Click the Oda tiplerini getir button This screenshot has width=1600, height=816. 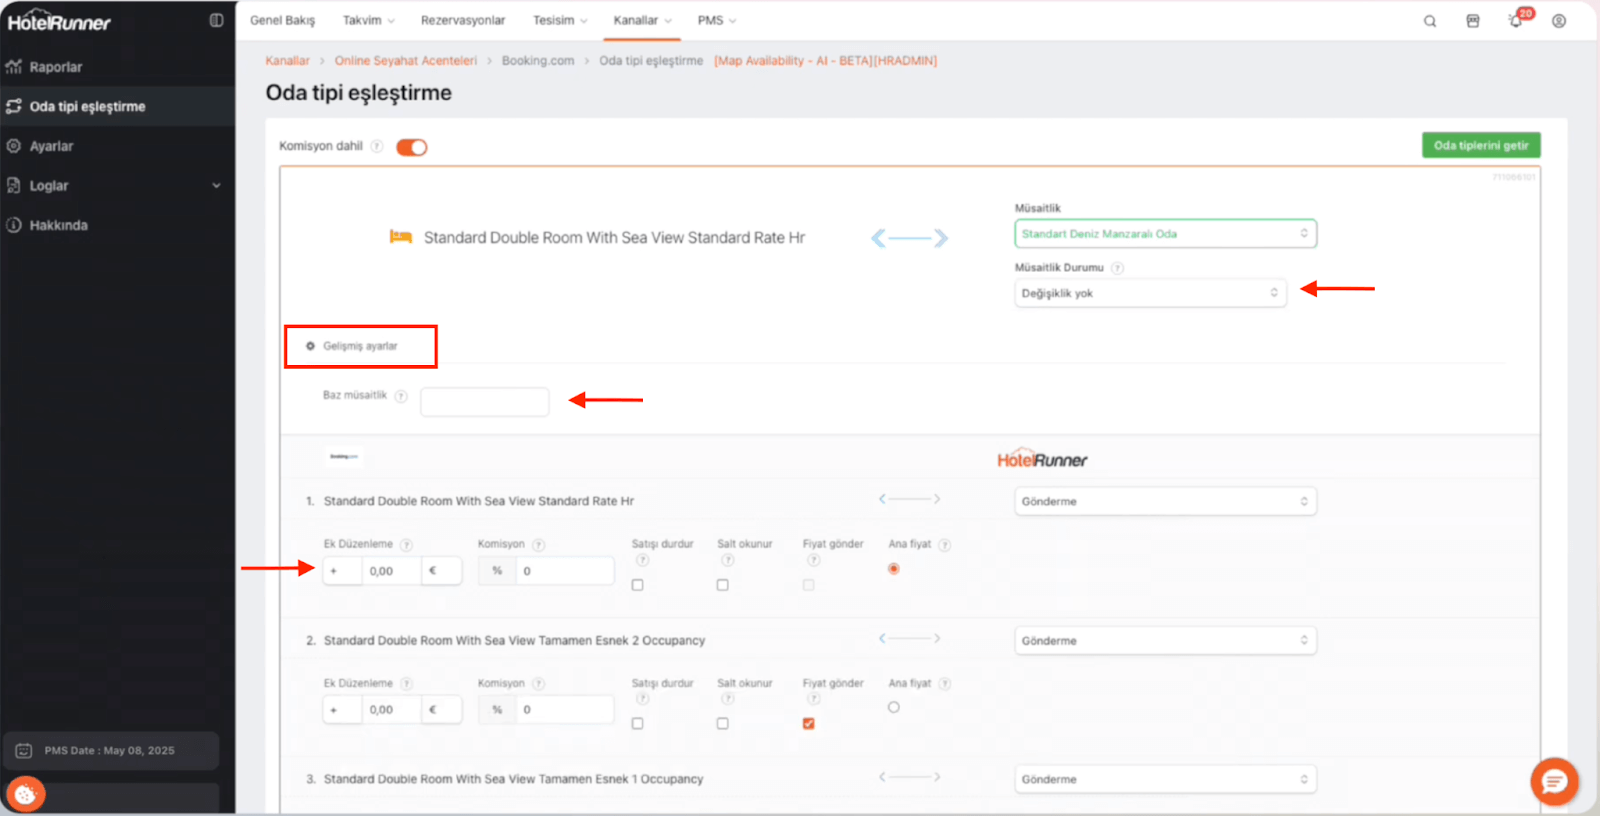point(1481,145)
